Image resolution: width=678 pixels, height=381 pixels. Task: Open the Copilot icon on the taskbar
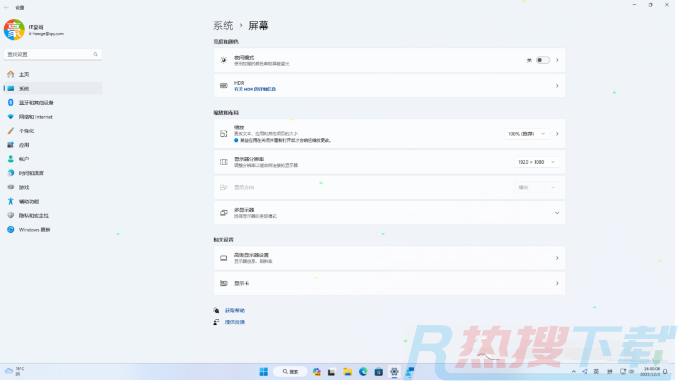click(x=317, y=372)
